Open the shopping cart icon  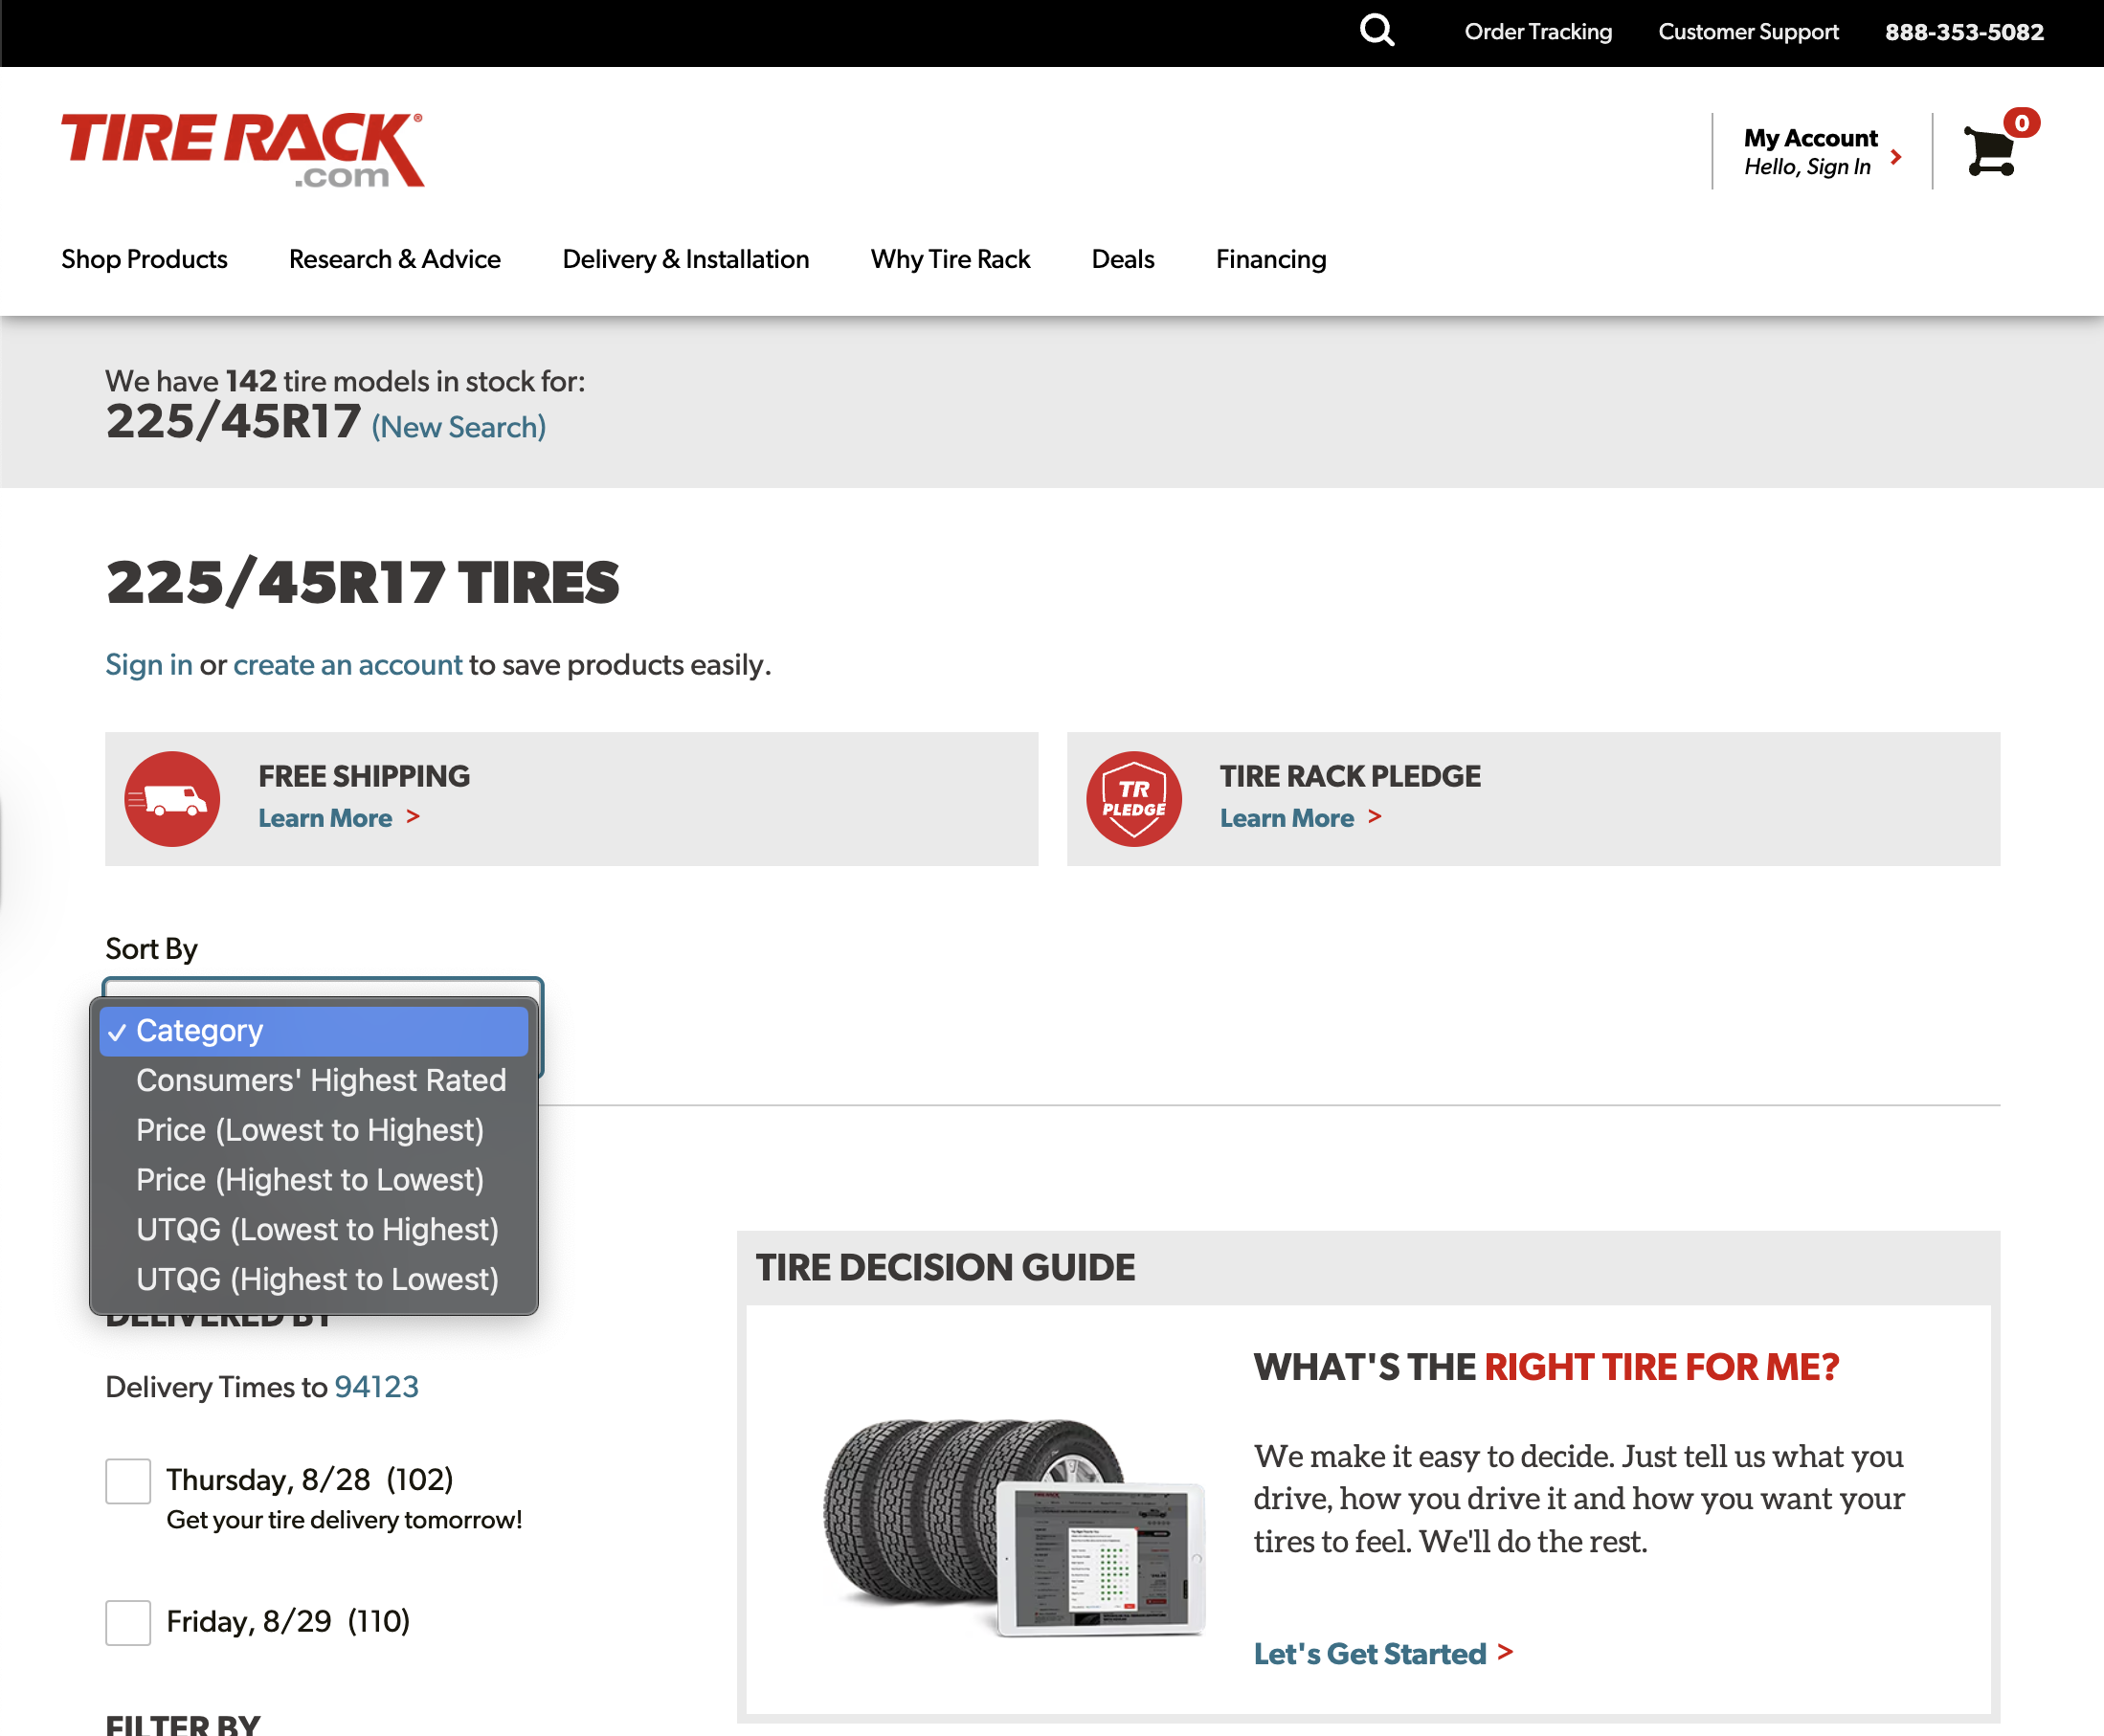[1990, 150]
